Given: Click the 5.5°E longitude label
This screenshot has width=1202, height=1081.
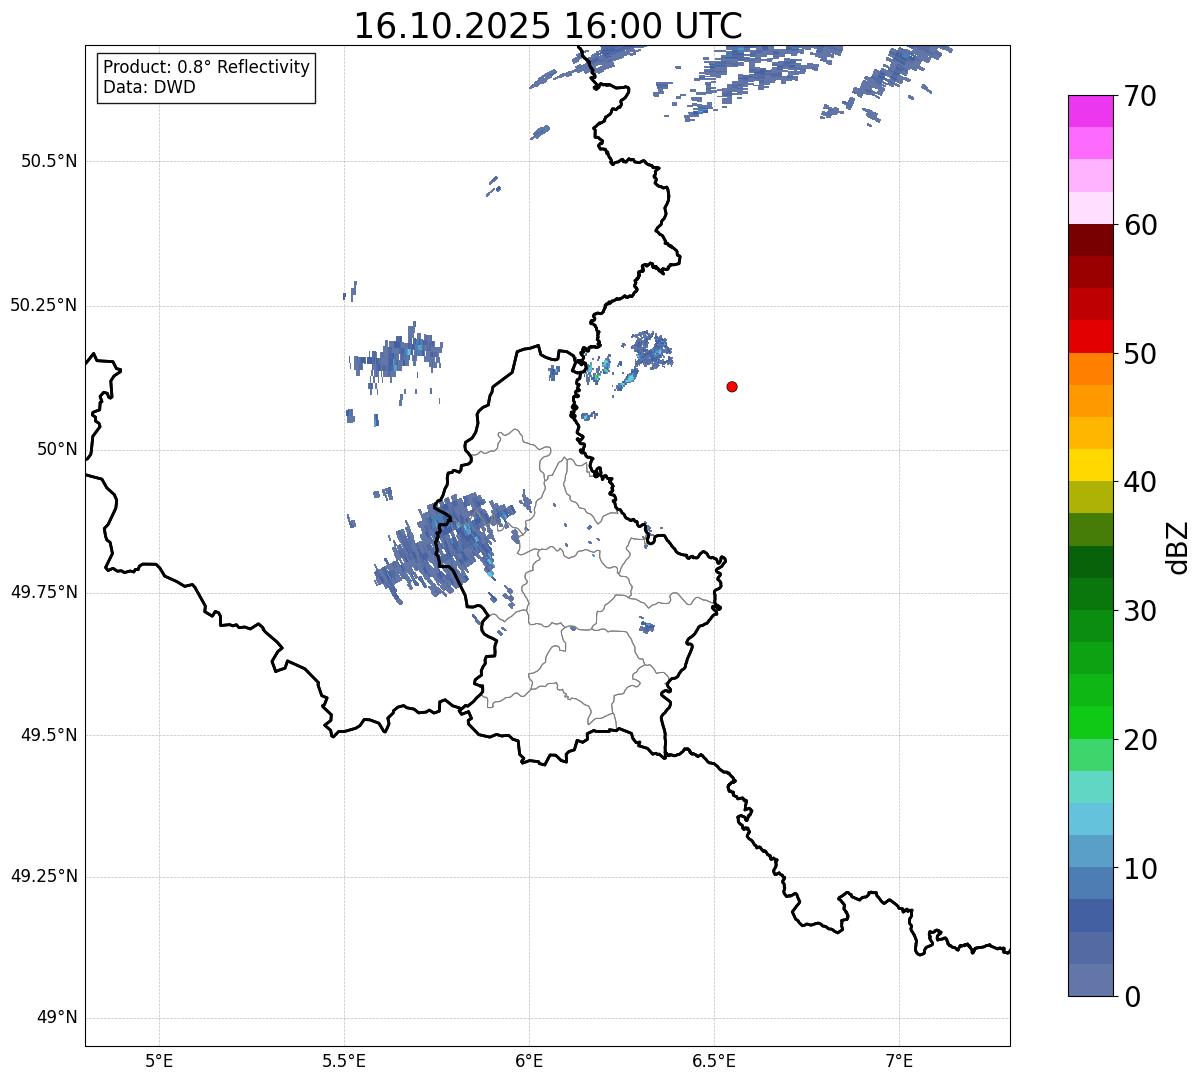Looking at the screenshot, I should tap(344, 1060).
